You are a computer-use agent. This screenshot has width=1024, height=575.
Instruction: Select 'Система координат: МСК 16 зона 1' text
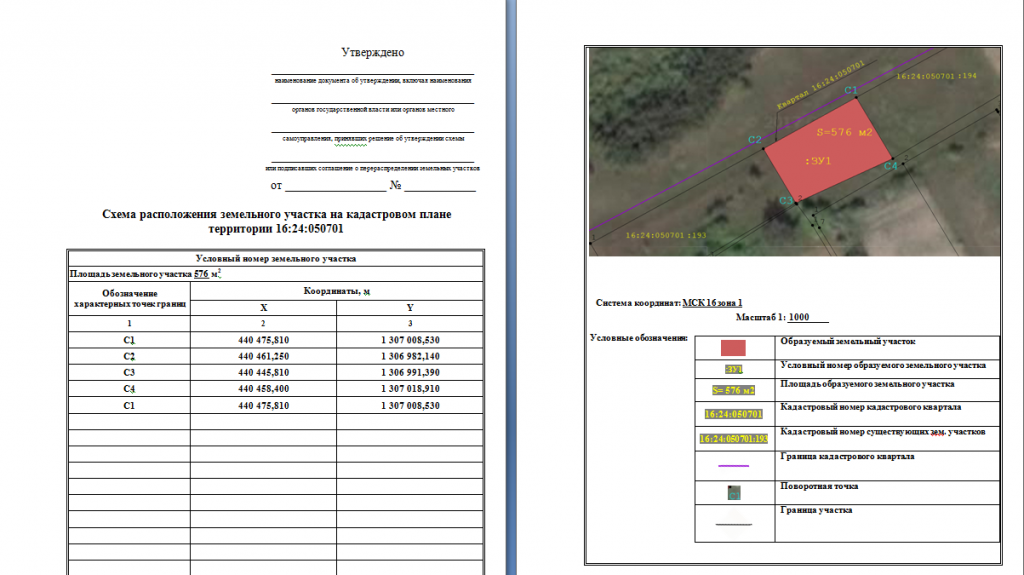(x=669, y=303)
